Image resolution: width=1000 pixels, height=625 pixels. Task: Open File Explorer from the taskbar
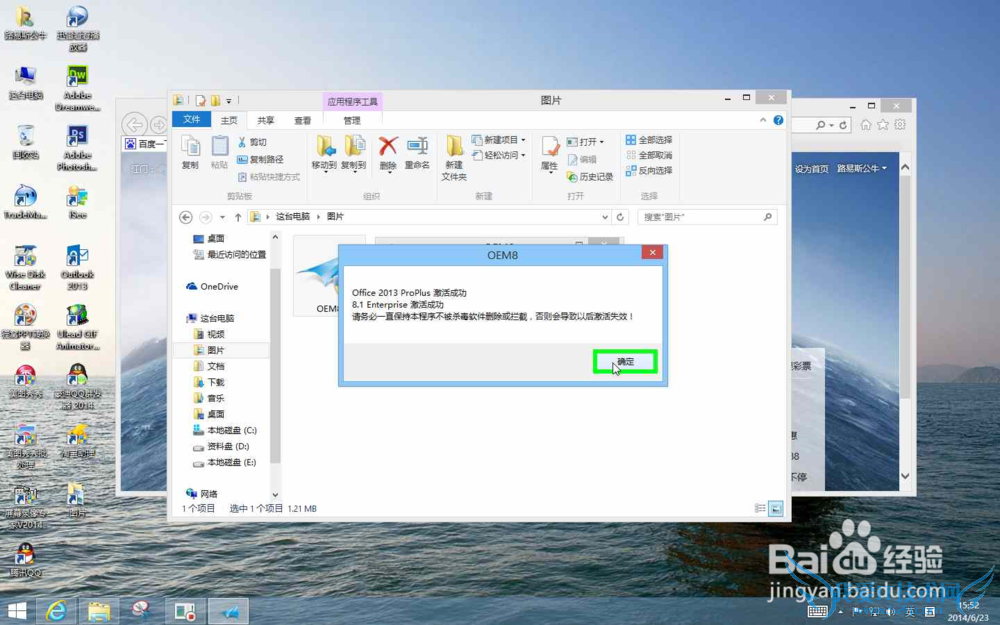pos(99,611)
